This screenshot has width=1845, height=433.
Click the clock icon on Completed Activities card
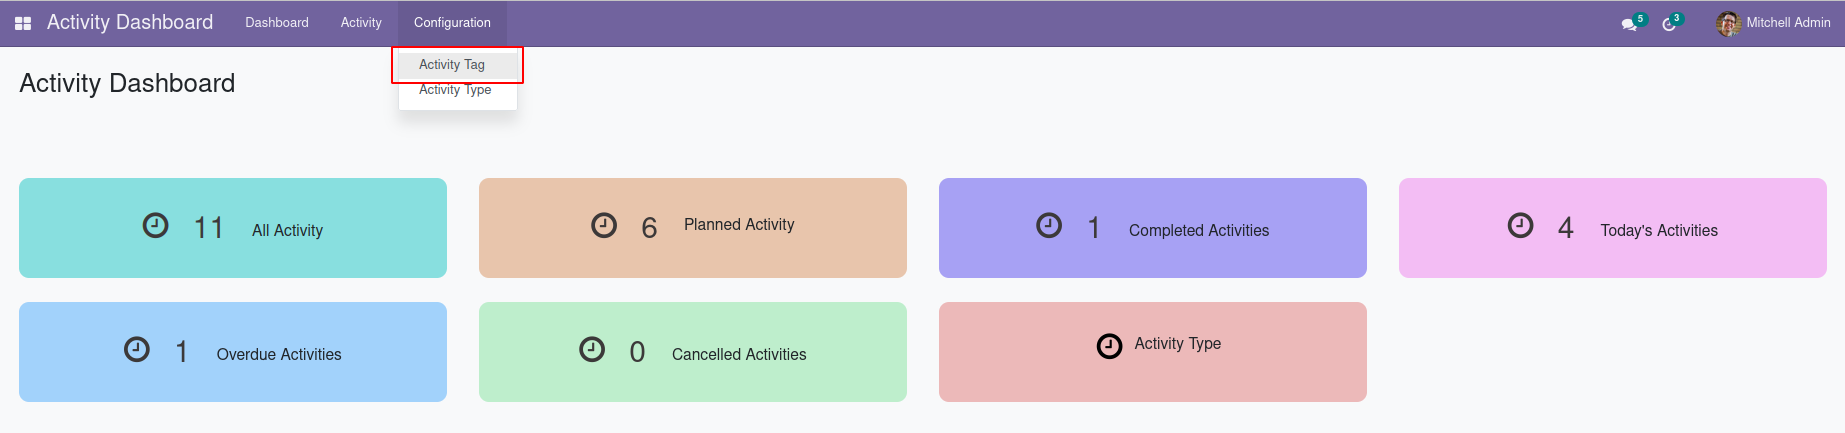(x=1049, y=226)
